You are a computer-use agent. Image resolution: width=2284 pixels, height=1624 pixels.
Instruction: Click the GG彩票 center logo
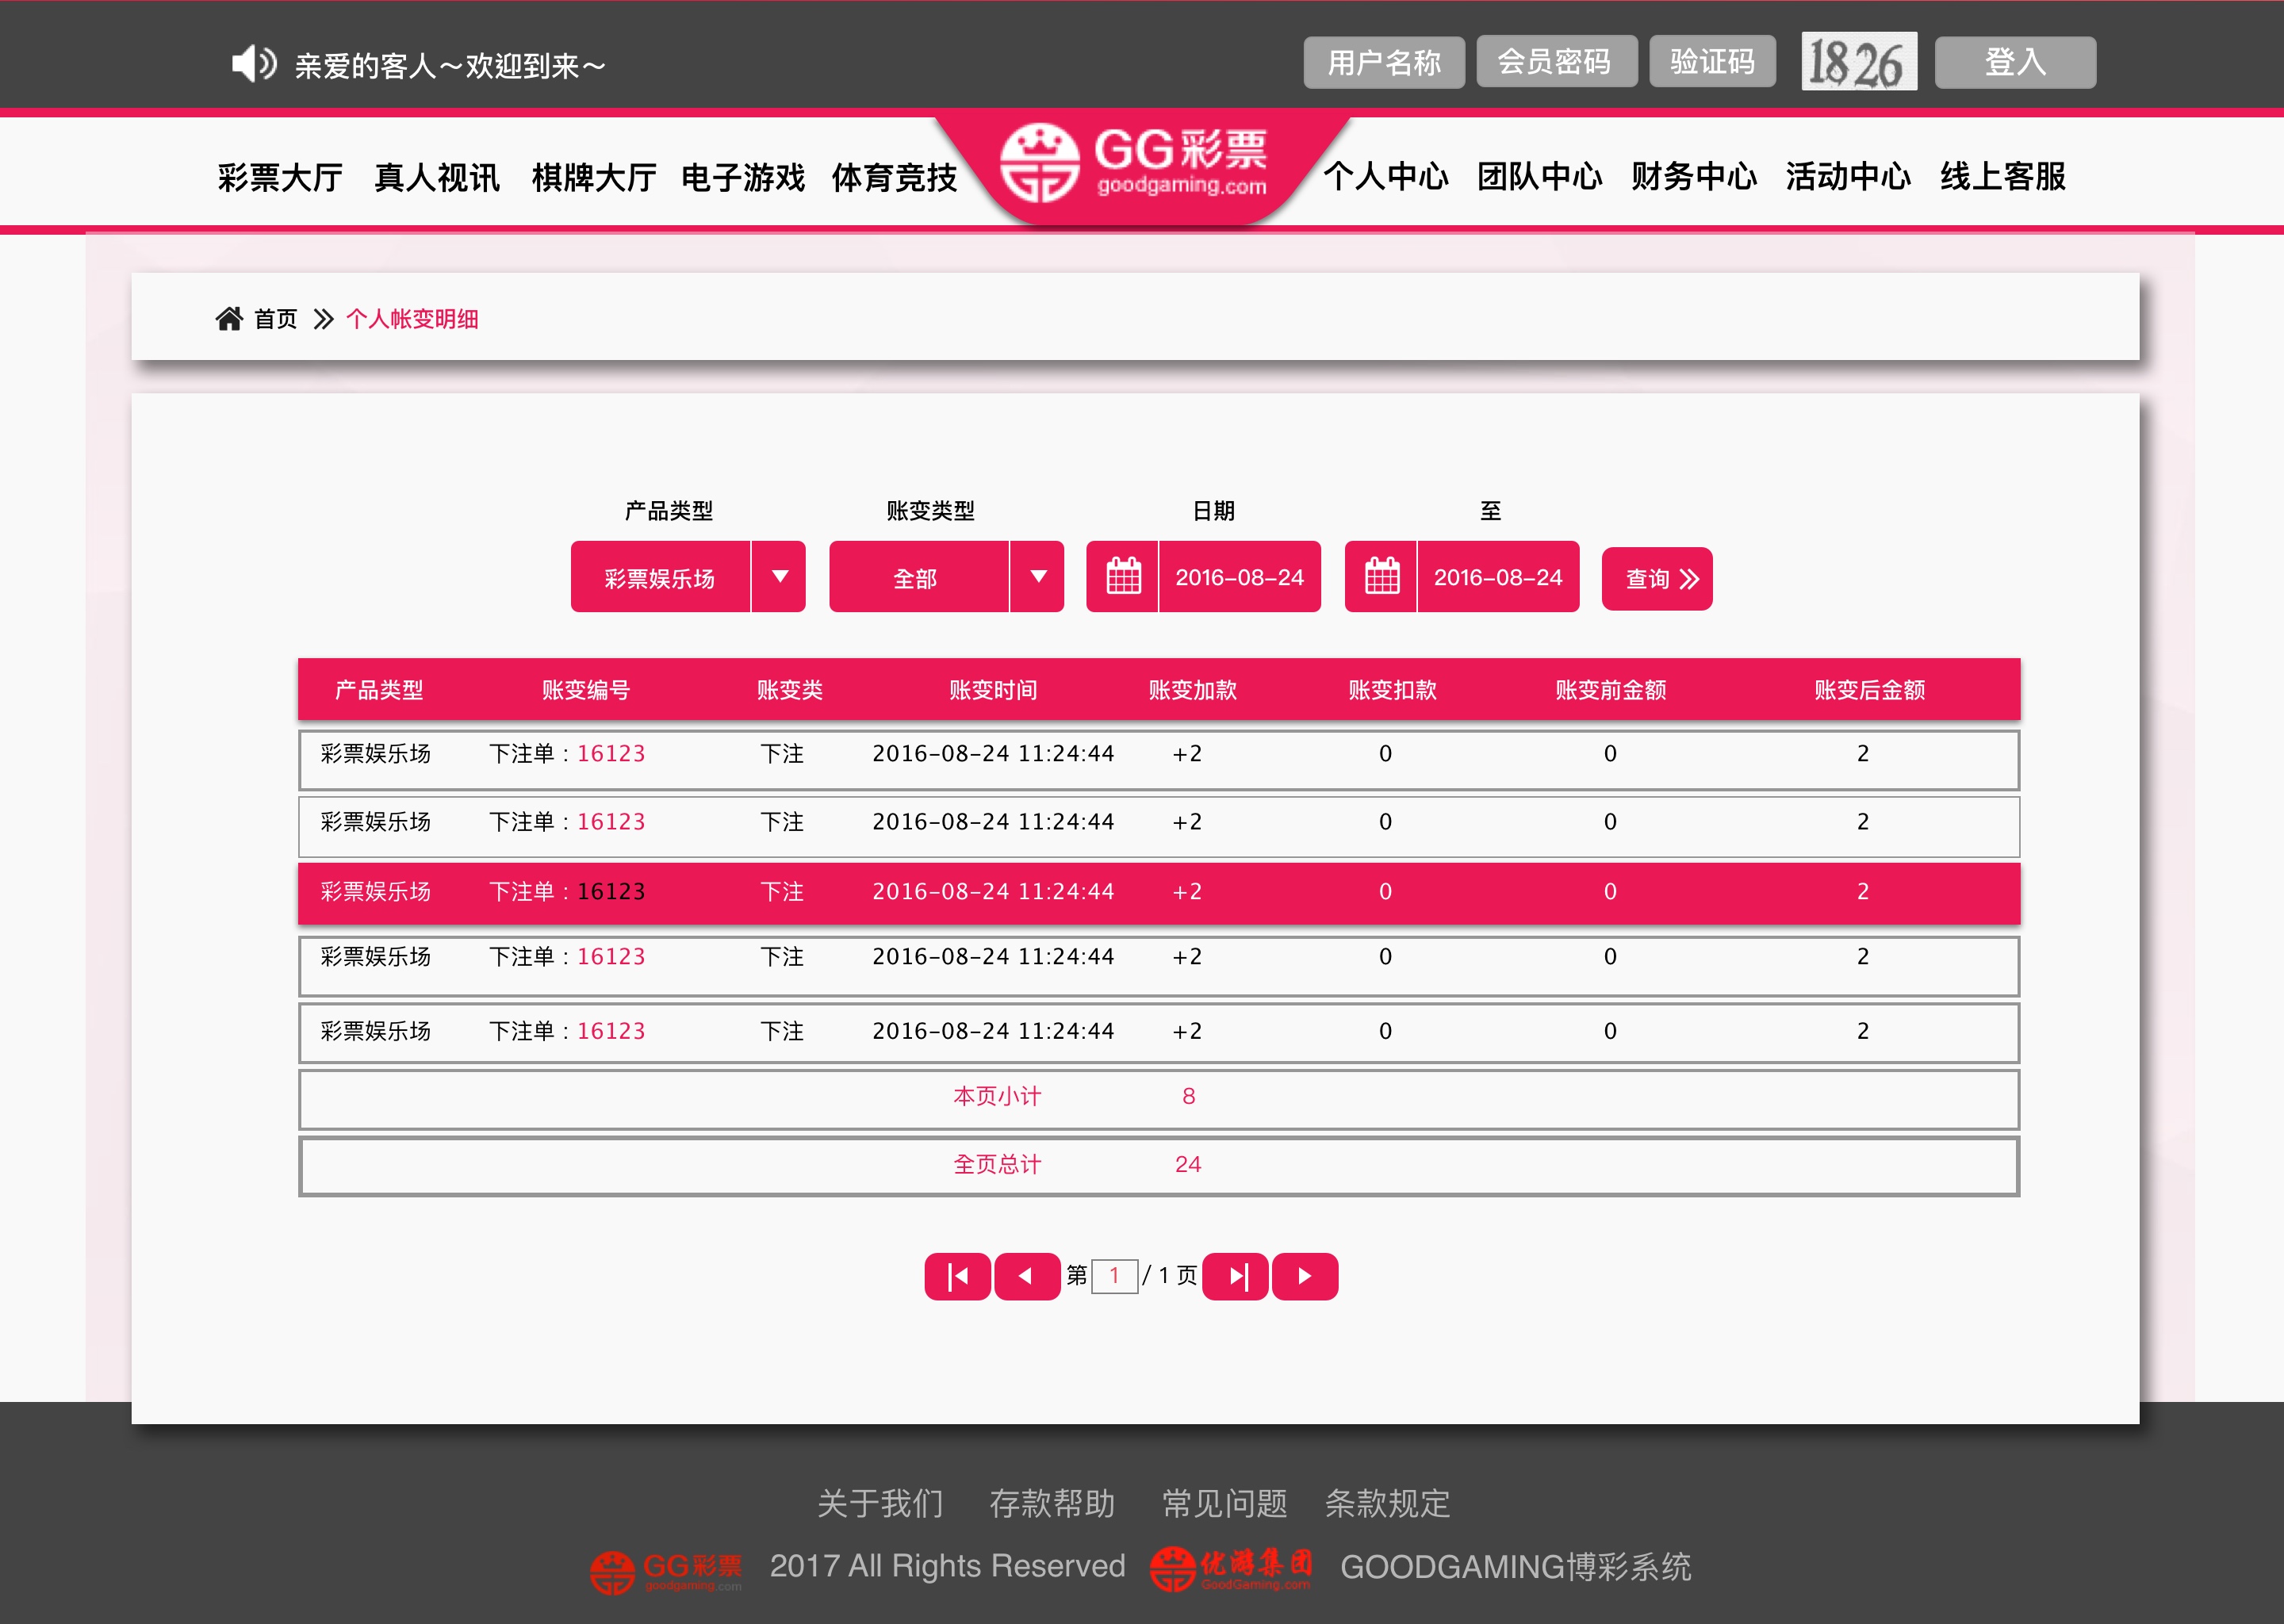[x=1136, y=164]
